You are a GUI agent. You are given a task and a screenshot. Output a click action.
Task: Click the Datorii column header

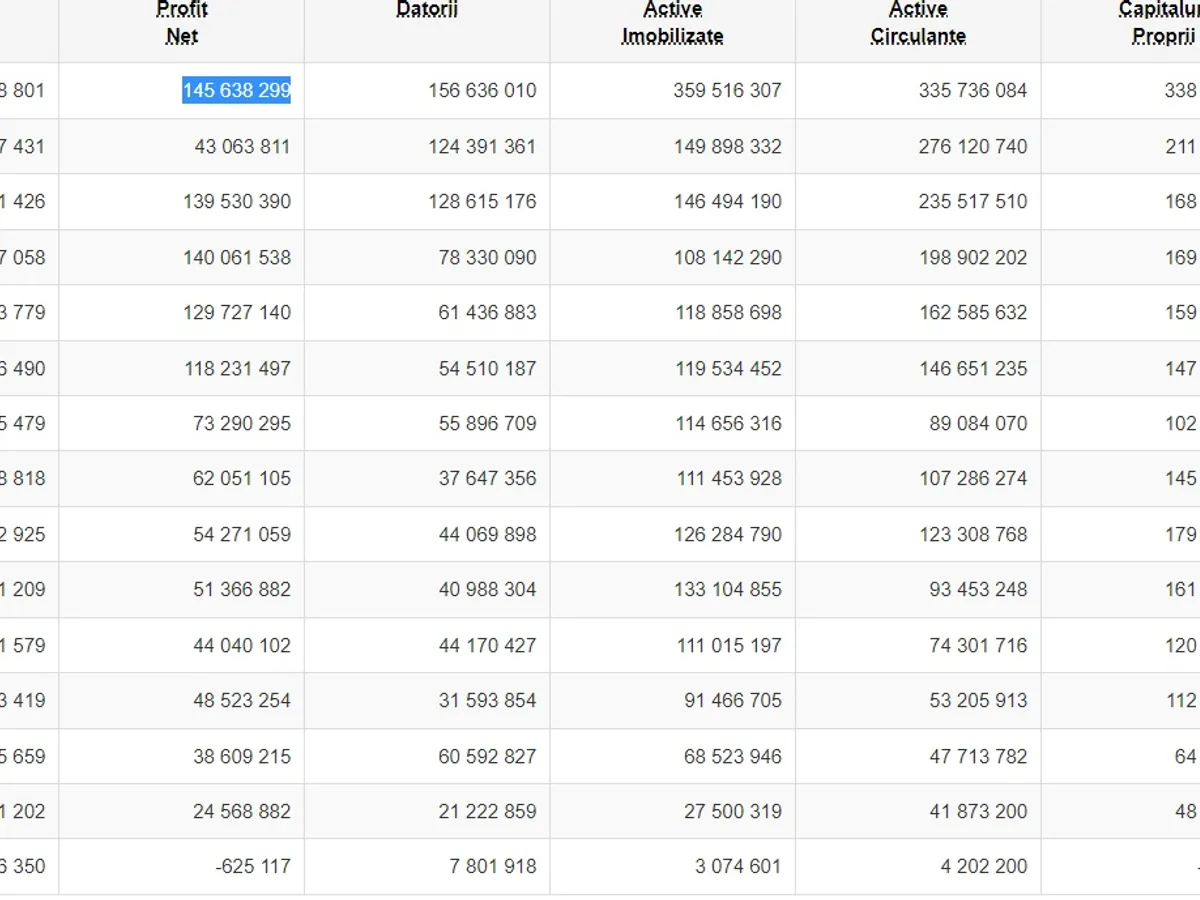(427, 11)
